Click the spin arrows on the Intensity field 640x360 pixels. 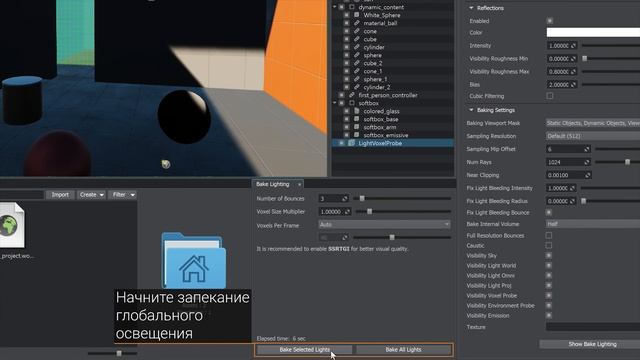point(573,46)
